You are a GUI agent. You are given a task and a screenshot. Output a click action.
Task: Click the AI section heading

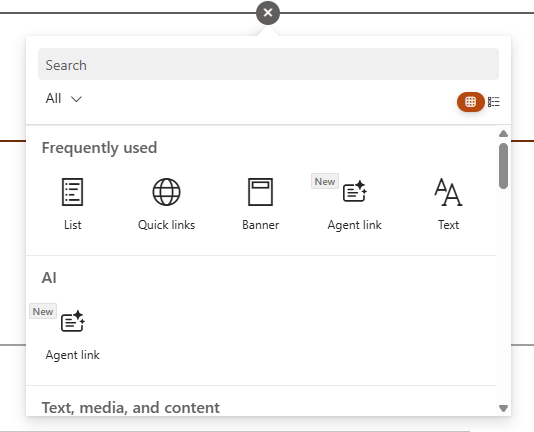point(49,278)
